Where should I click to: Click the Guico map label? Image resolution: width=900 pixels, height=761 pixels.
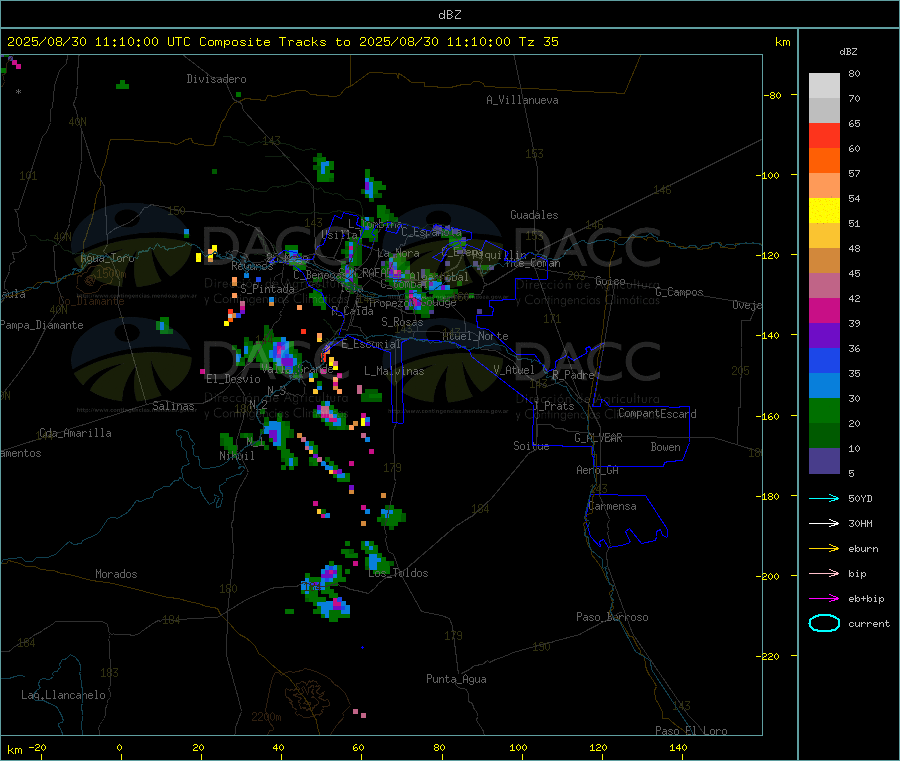610,281
